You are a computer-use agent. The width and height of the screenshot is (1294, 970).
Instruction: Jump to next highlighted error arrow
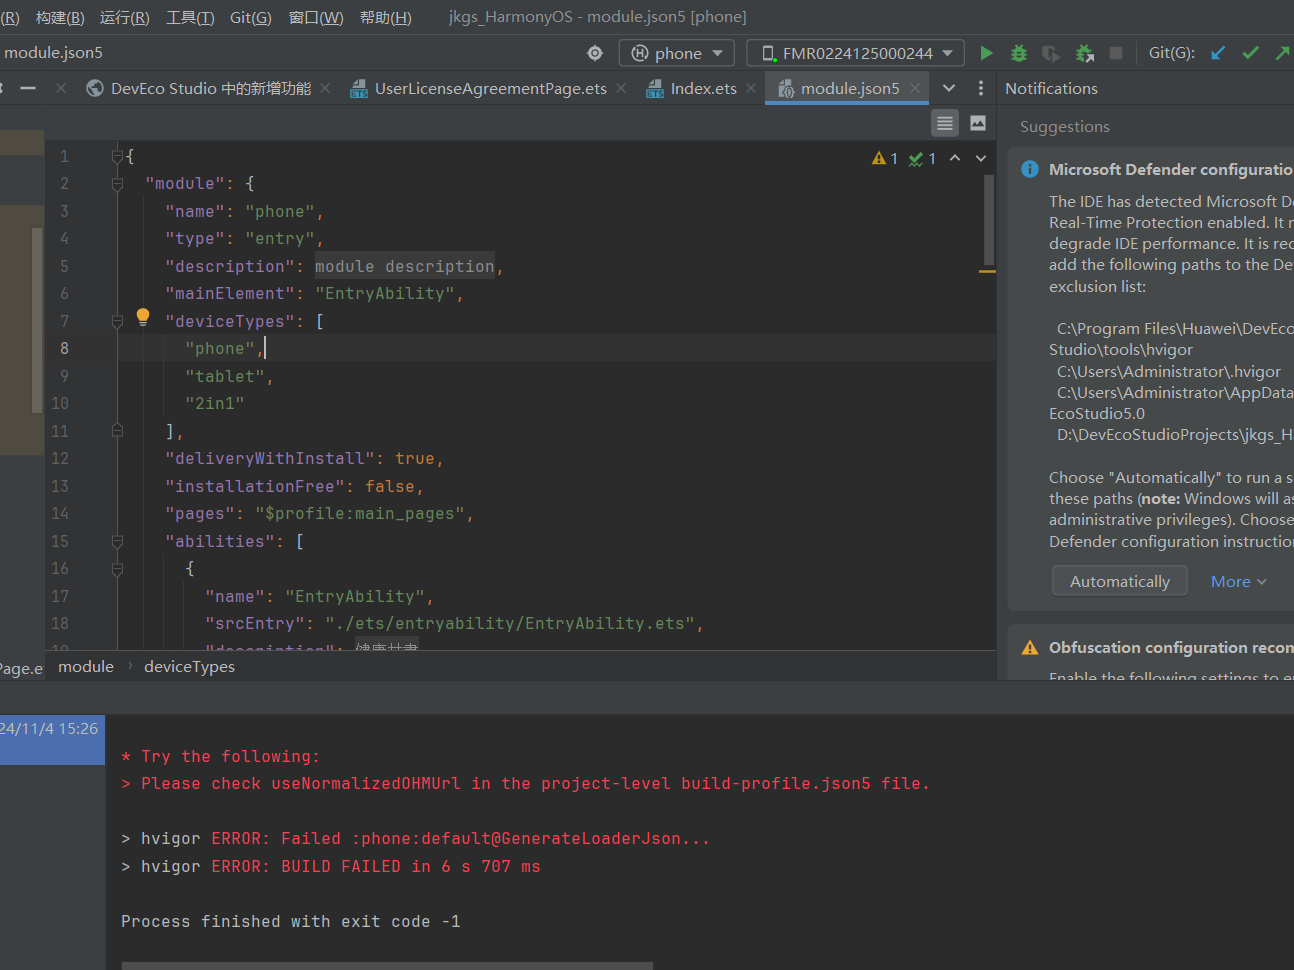click(x=981, y=158)
